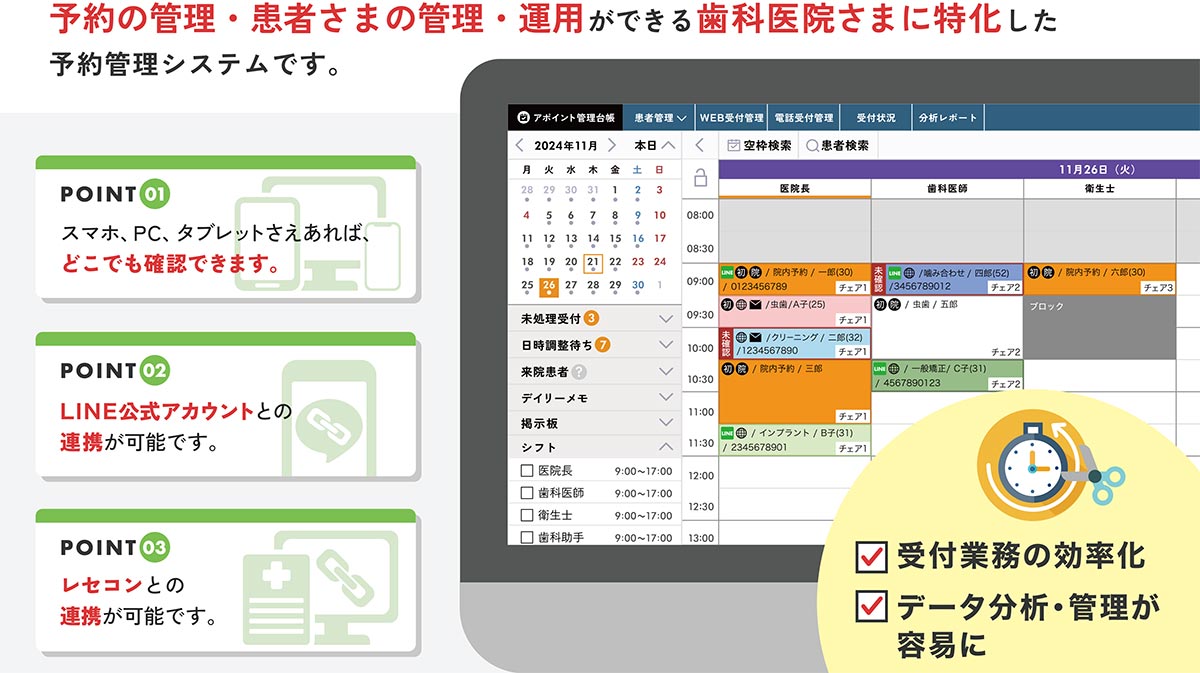Viewport: 1200px width, 673px height.
Task: Go to next month after 2024年11月
Action: pos(612,145)
